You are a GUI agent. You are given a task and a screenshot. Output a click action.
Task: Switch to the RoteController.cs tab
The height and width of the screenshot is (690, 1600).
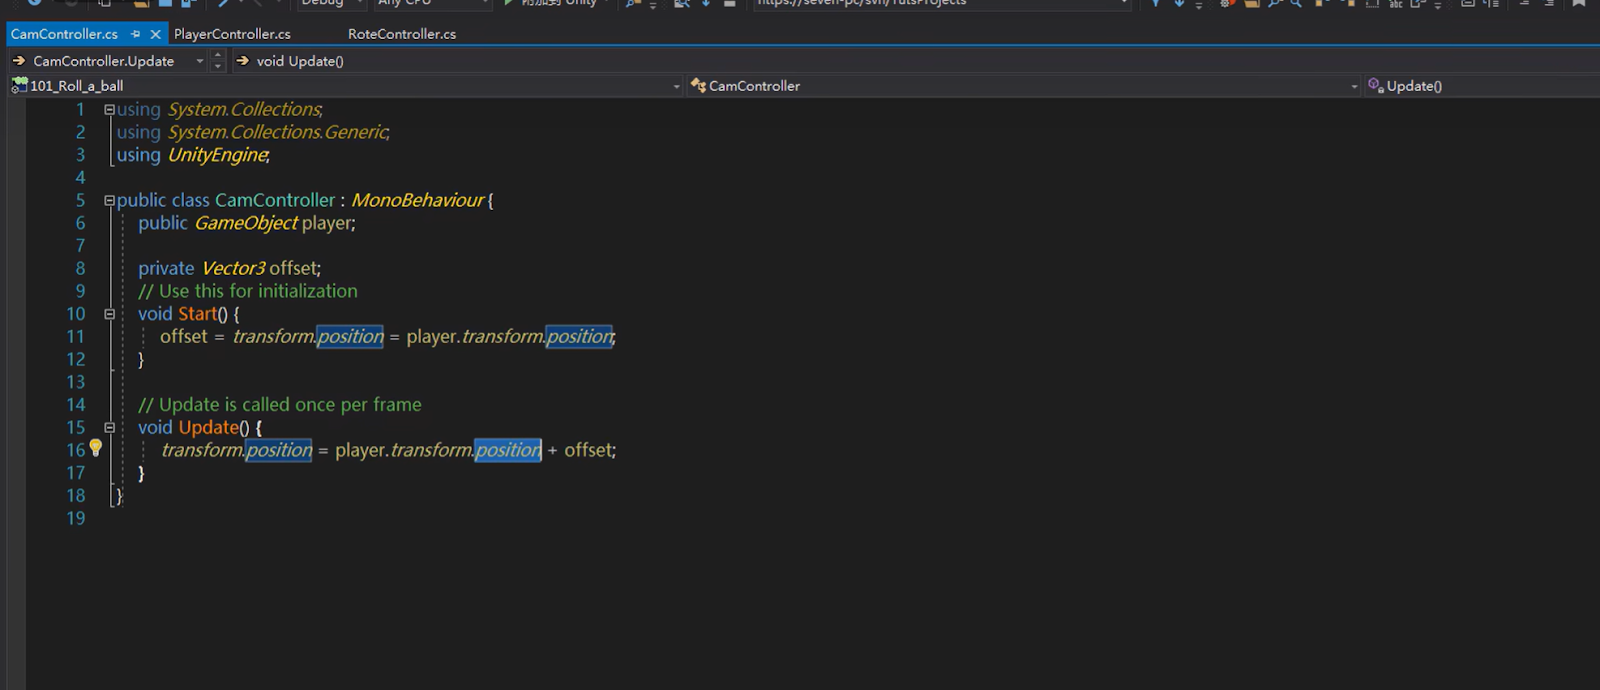tap(401, 34)
